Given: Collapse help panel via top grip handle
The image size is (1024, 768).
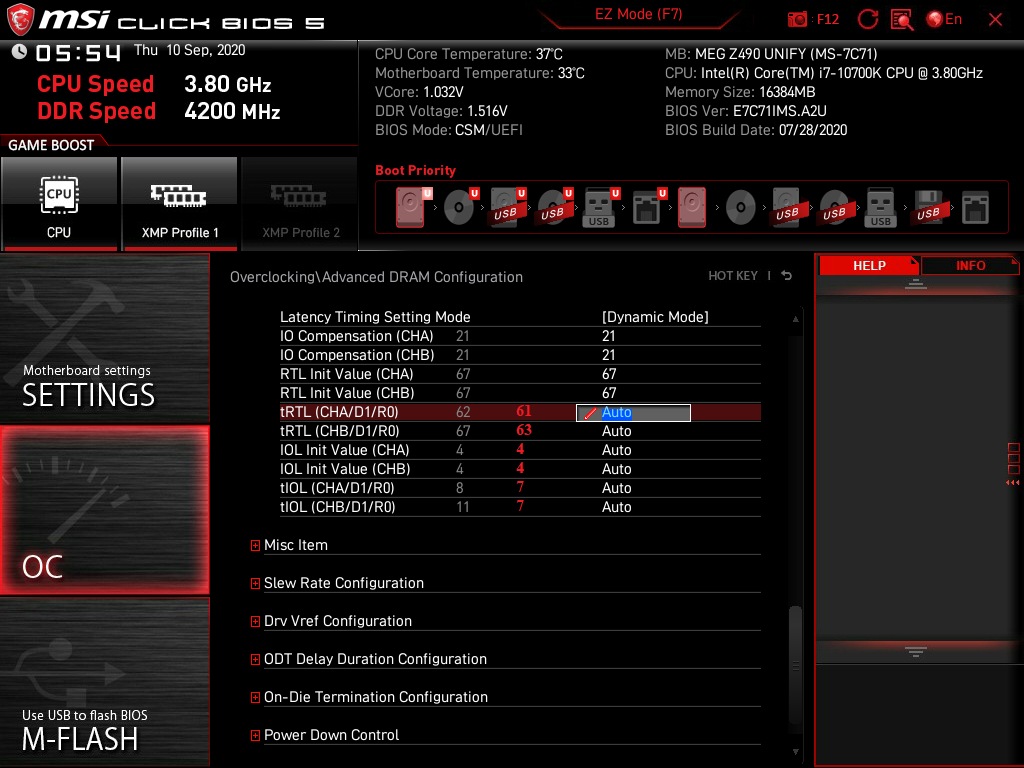Looking at the screenshot, I should [x=916, y=283].
